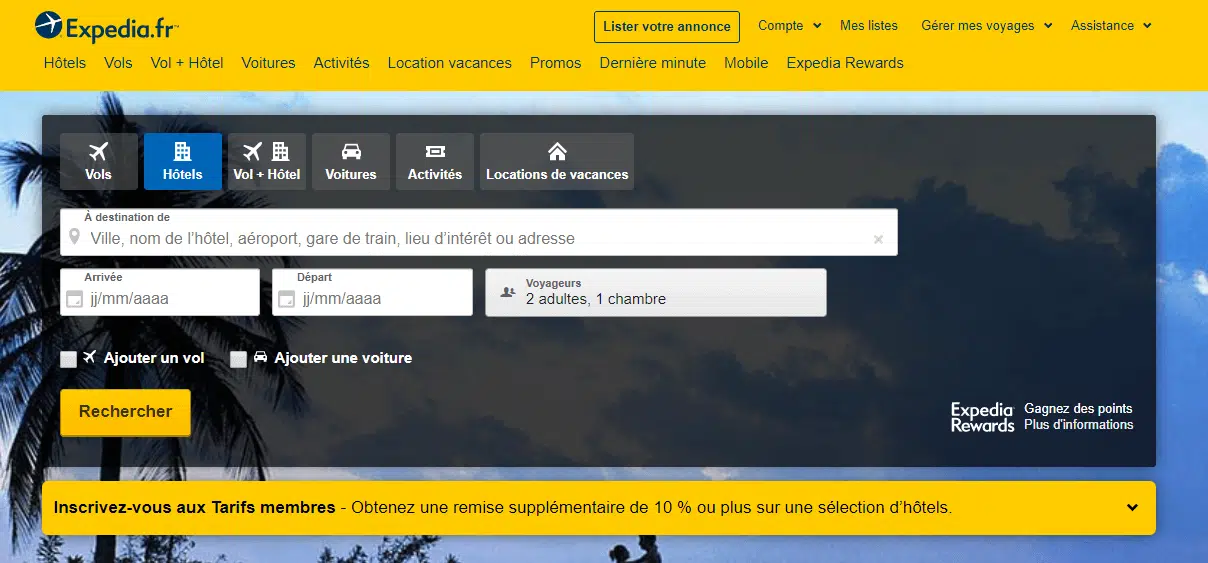Viewport: 1208px width, 563px height.
Task: Click the calendar icon in Arrivée field
Action: (74, 298)
